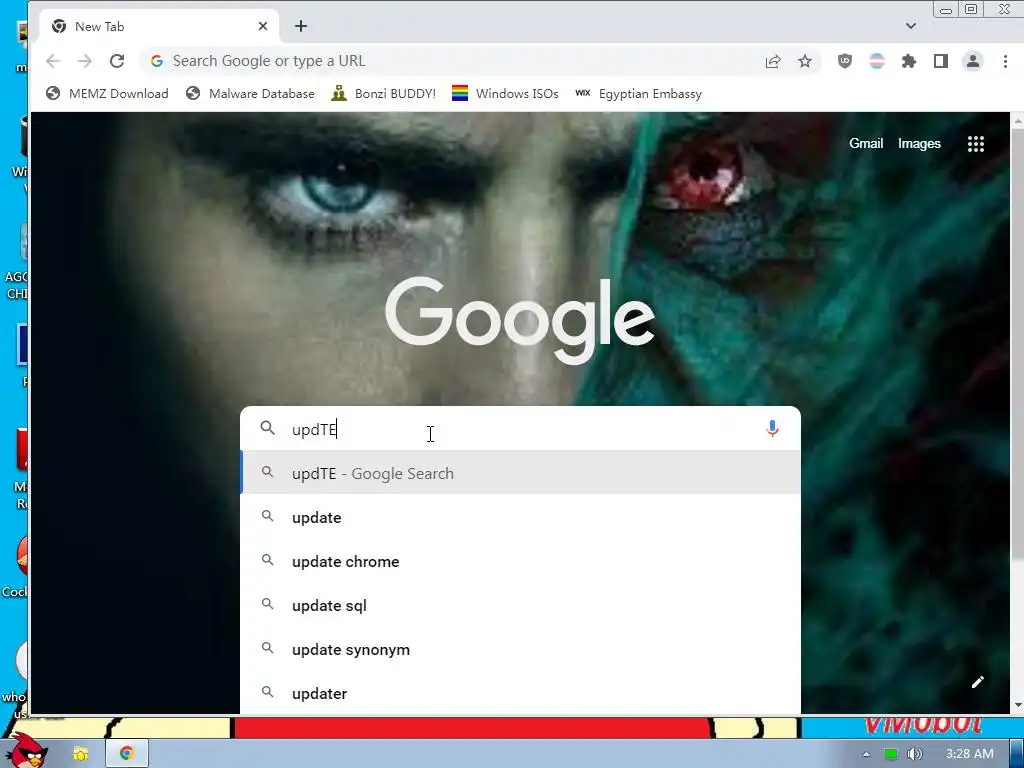Click the back navigation arrow
This screenshot has height=768, width=1024.
(53, 61)
